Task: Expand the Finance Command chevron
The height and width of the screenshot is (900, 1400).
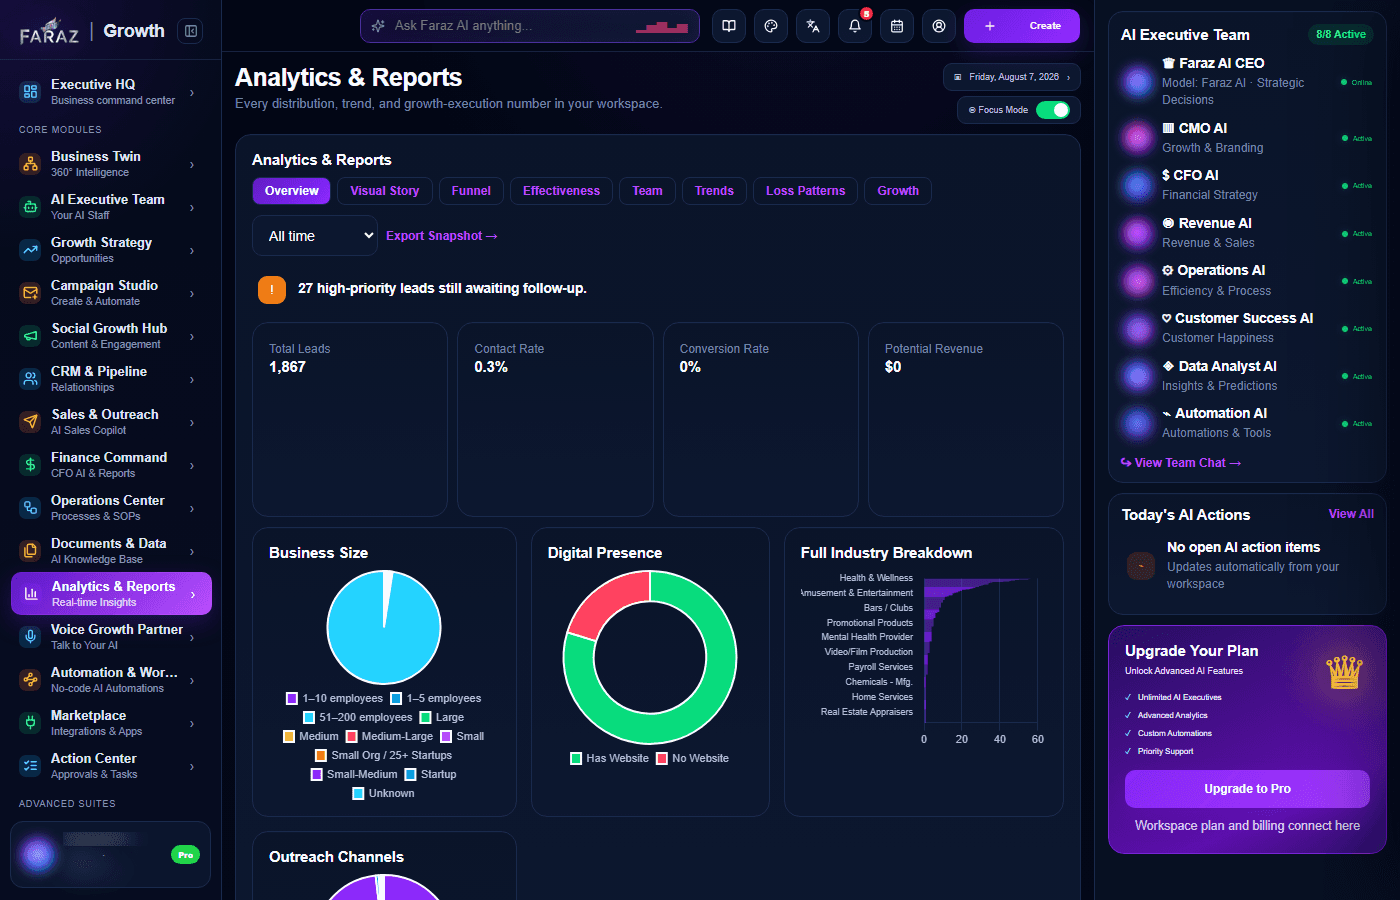Action: pyautogui.click(x=192, y=465)
